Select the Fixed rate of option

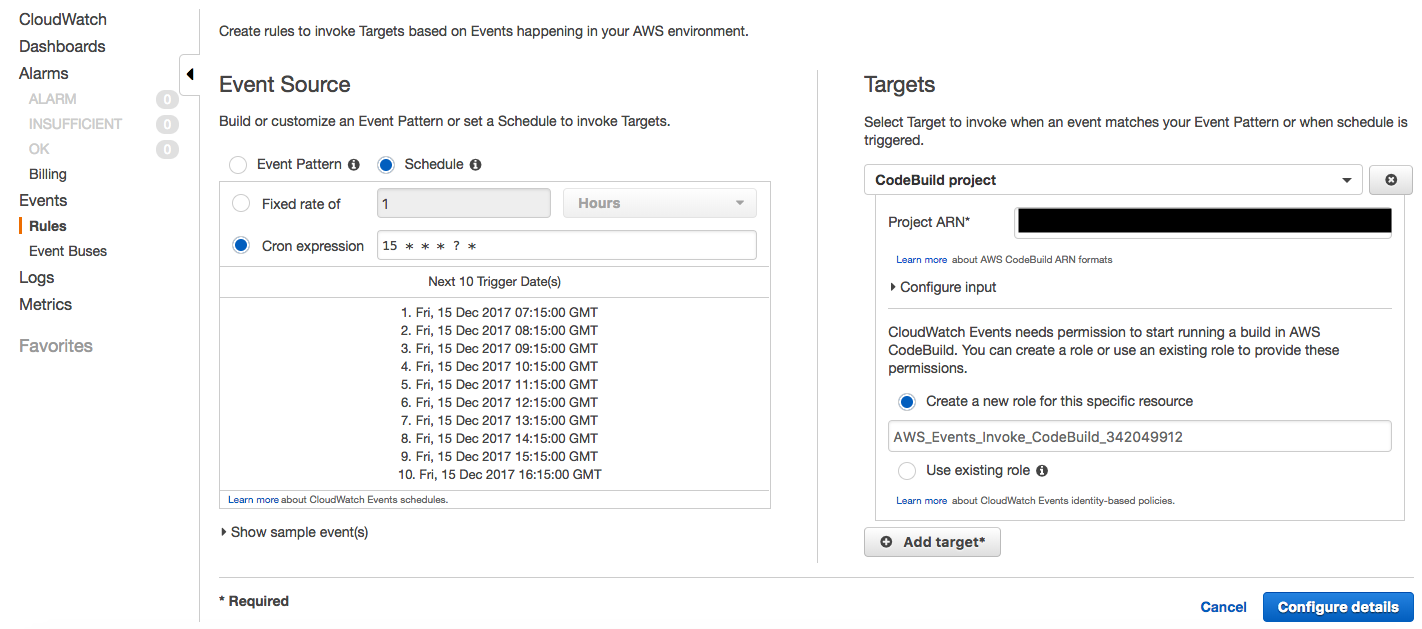(239, 203)
